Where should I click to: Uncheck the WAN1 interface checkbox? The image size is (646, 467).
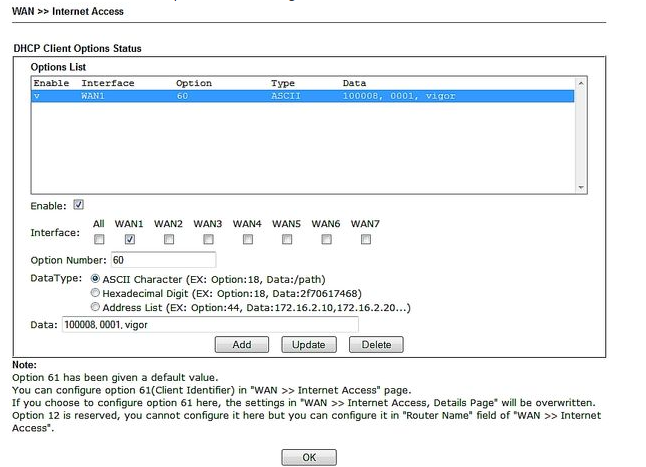click(129, 240)
